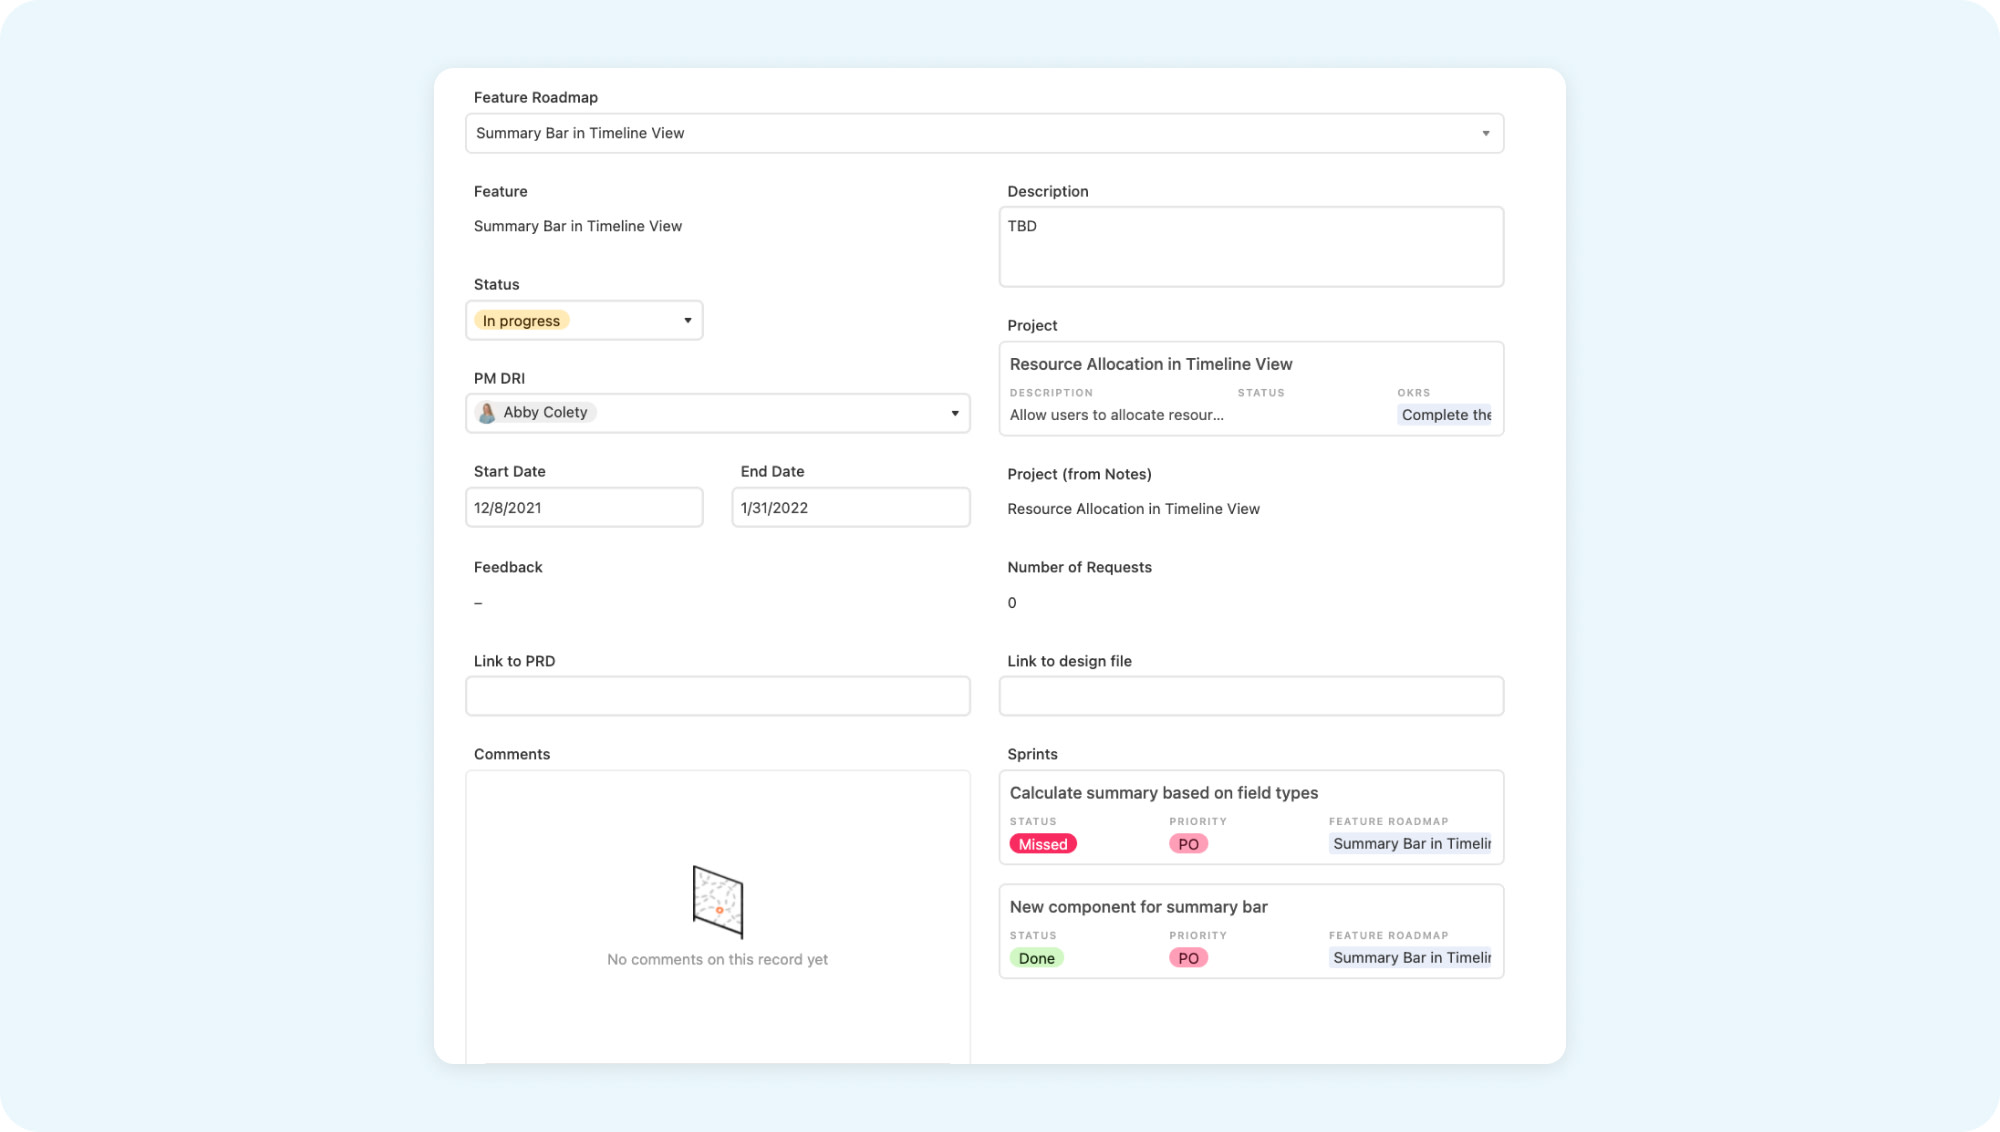Click the empty comments illustration icon

(717, 902)
